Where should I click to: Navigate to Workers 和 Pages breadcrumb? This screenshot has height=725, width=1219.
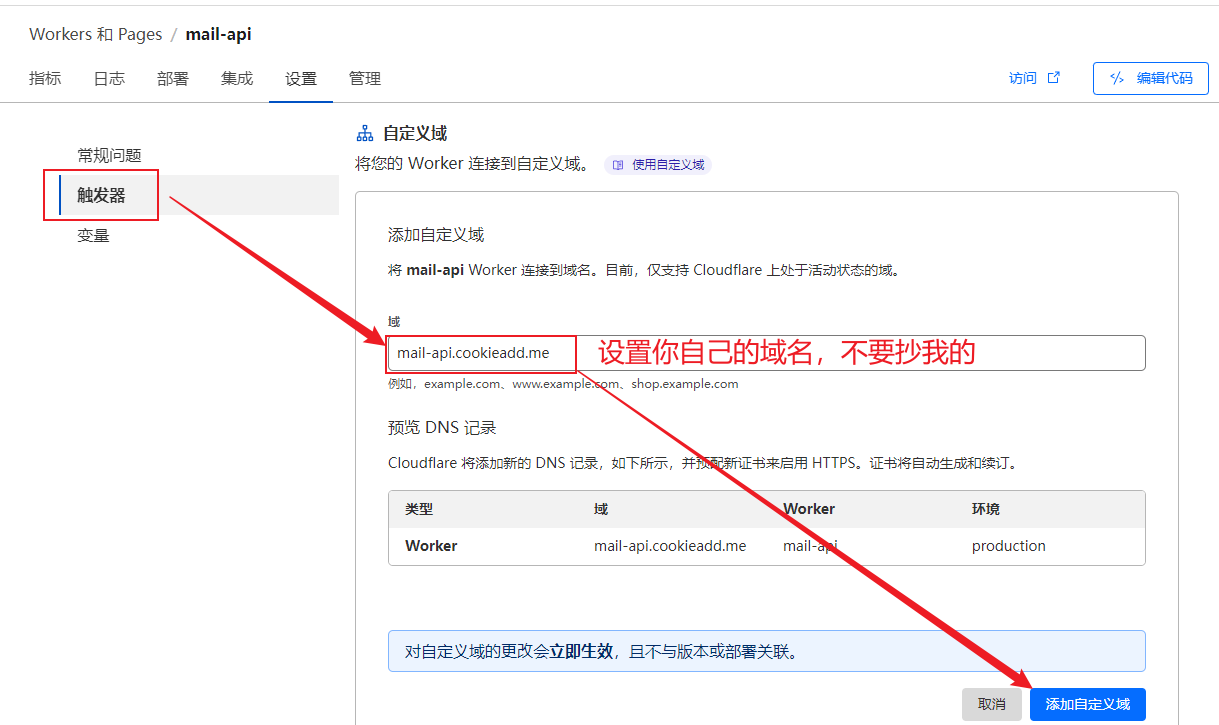coord(96,34)
